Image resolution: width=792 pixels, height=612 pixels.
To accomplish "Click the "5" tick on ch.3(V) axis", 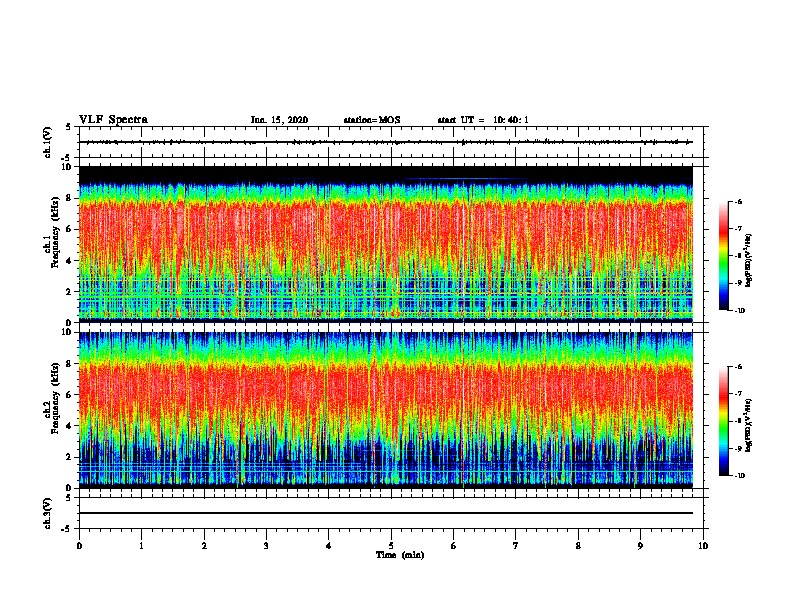I will [69, 497].
